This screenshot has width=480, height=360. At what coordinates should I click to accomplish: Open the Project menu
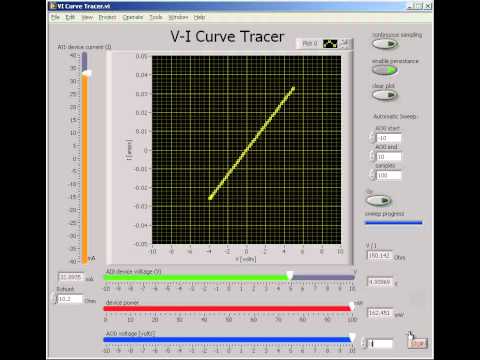click(107, 17)
